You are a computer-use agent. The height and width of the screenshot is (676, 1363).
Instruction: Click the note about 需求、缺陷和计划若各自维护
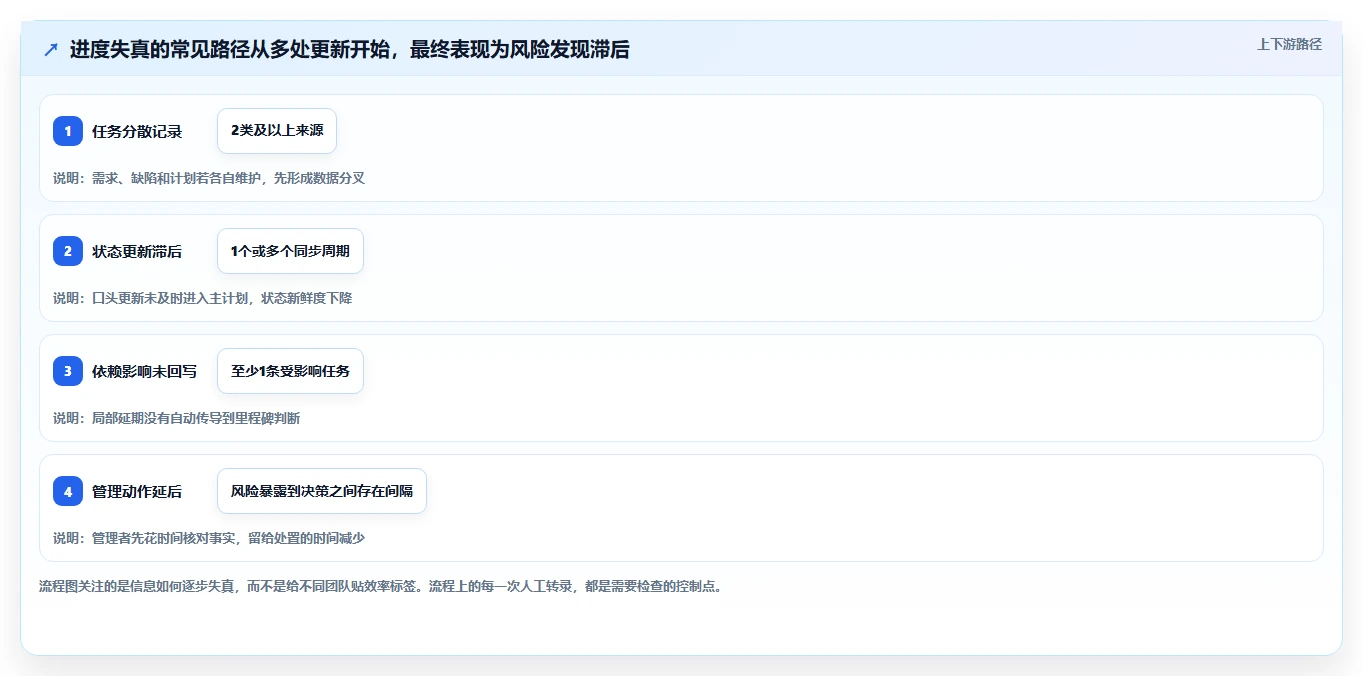(209, 178)
